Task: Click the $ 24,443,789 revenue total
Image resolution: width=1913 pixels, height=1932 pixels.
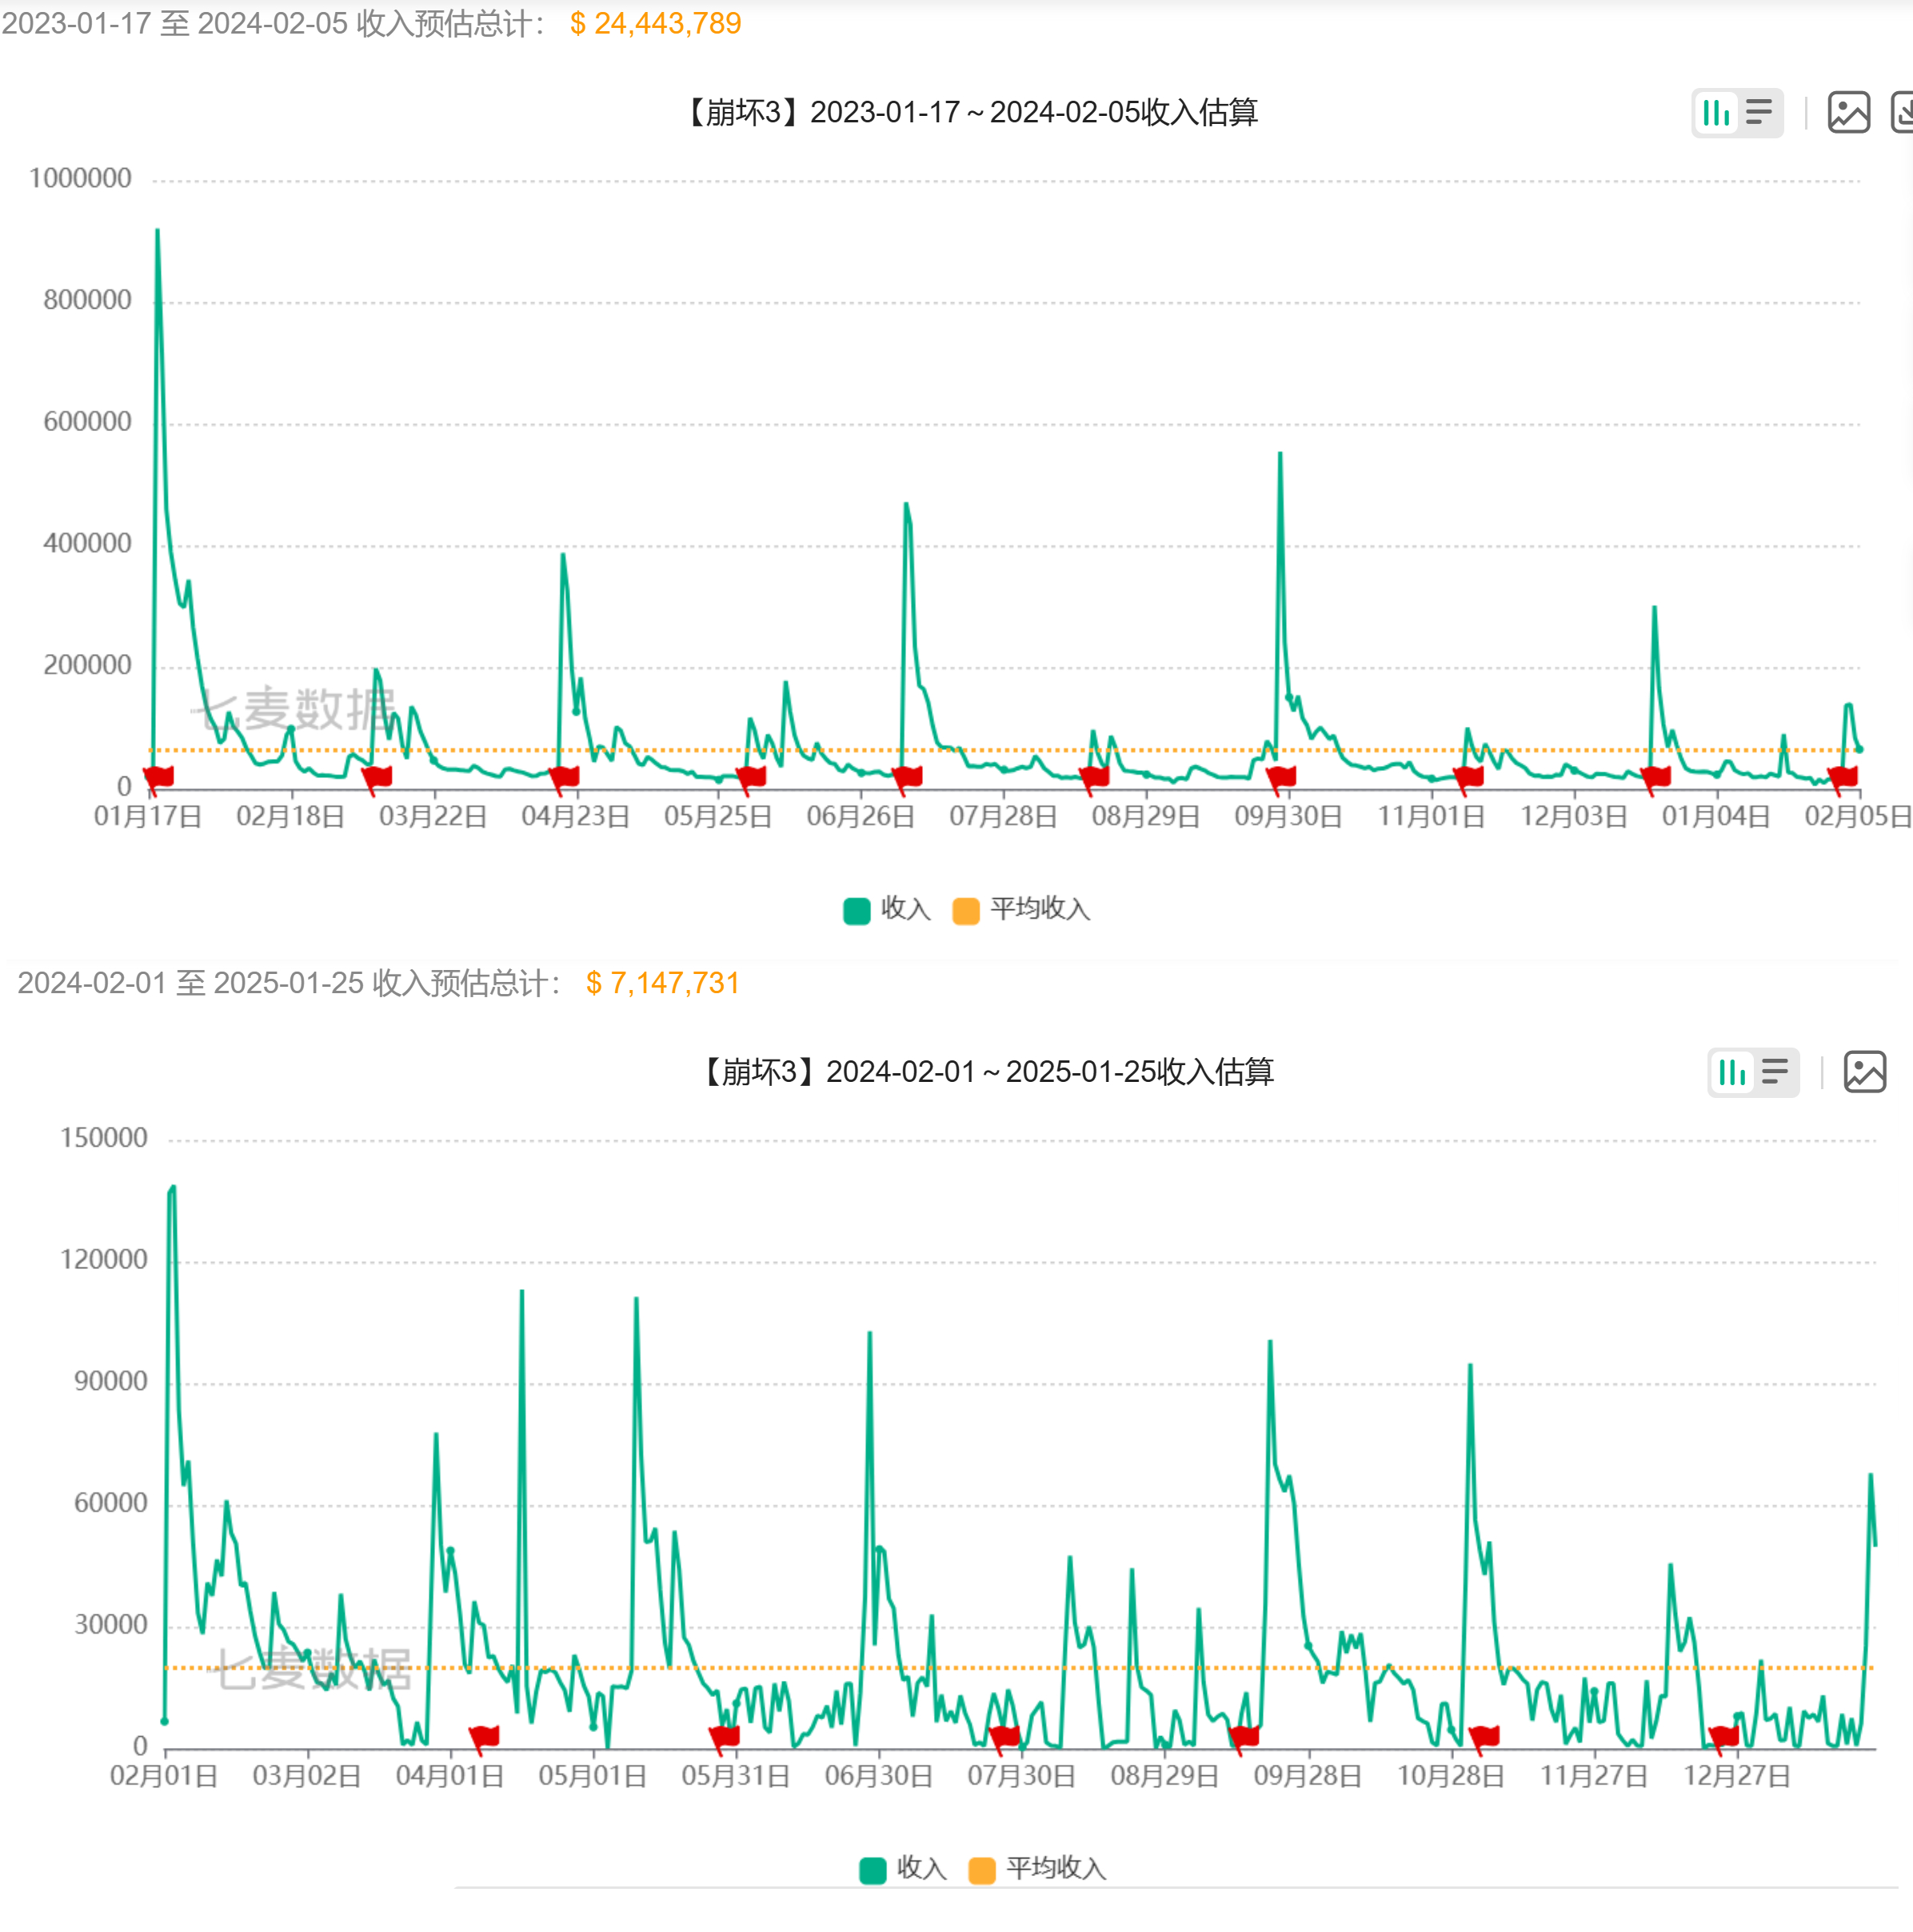Action: click(655, 24)
